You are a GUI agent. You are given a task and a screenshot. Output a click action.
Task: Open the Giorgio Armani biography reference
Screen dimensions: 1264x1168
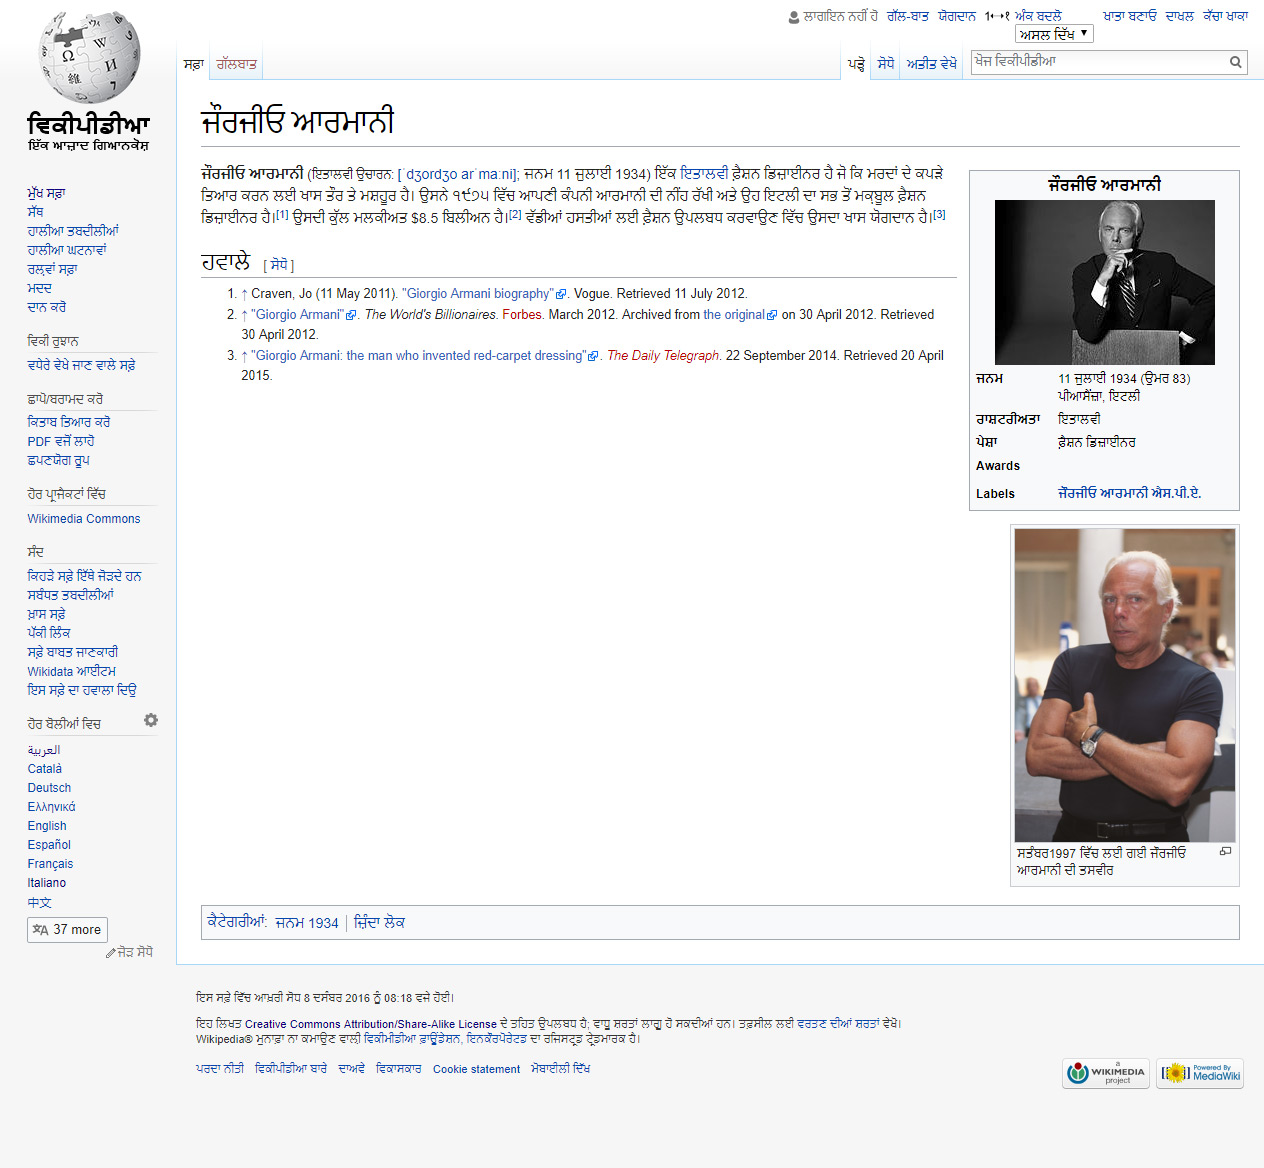click(485, 294)
